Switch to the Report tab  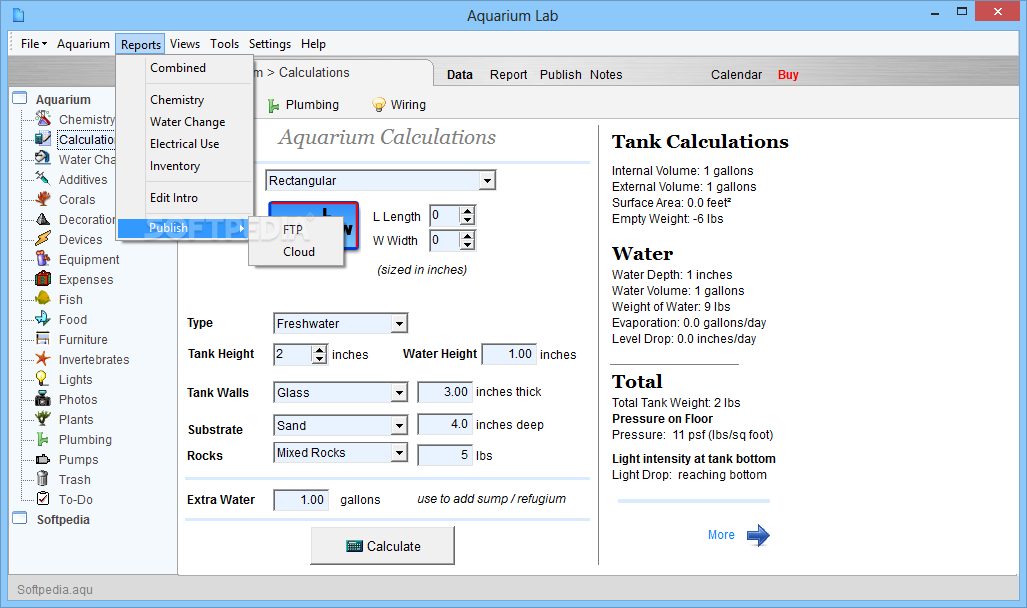pos(508,75)
